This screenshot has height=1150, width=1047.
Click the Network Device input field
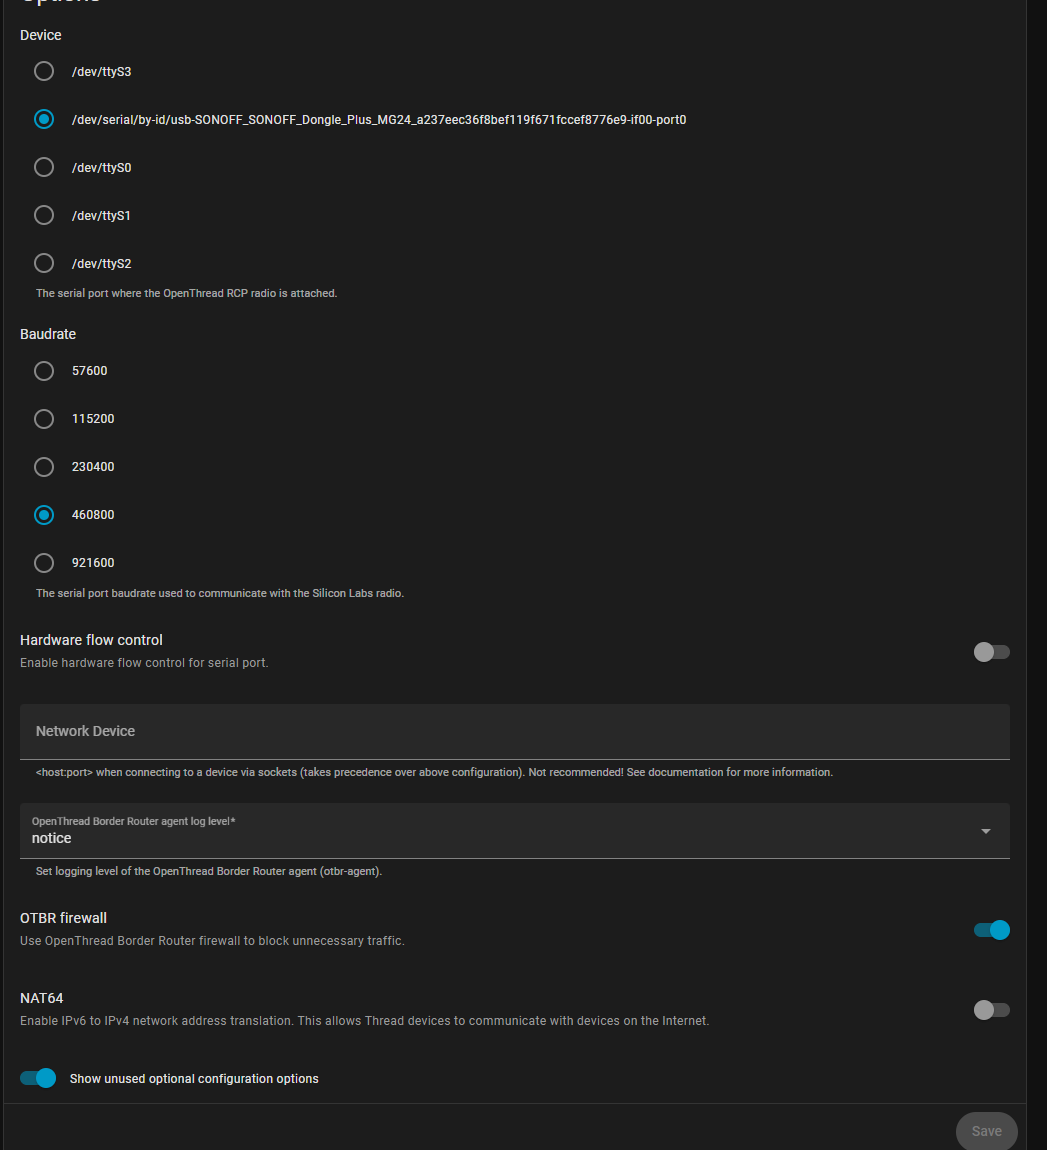click(x=514, y=731)
